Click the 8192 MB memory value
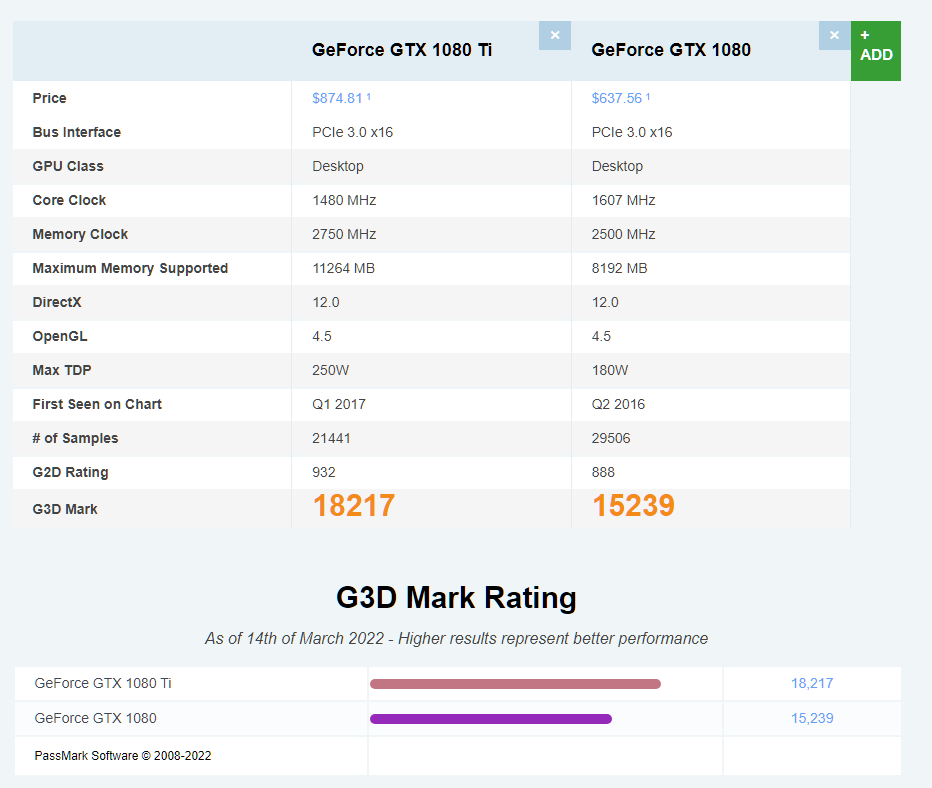The height and width of the screenshot is (788, 932). pyautogui.click(x=619, y=268)
